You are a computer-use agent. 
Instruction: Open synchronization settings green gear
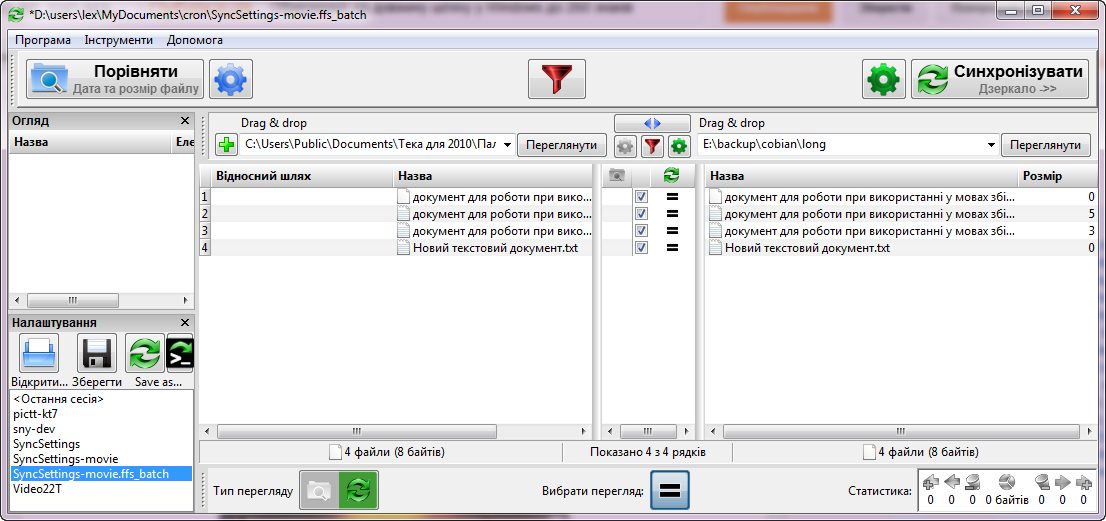tap(883, 79)
